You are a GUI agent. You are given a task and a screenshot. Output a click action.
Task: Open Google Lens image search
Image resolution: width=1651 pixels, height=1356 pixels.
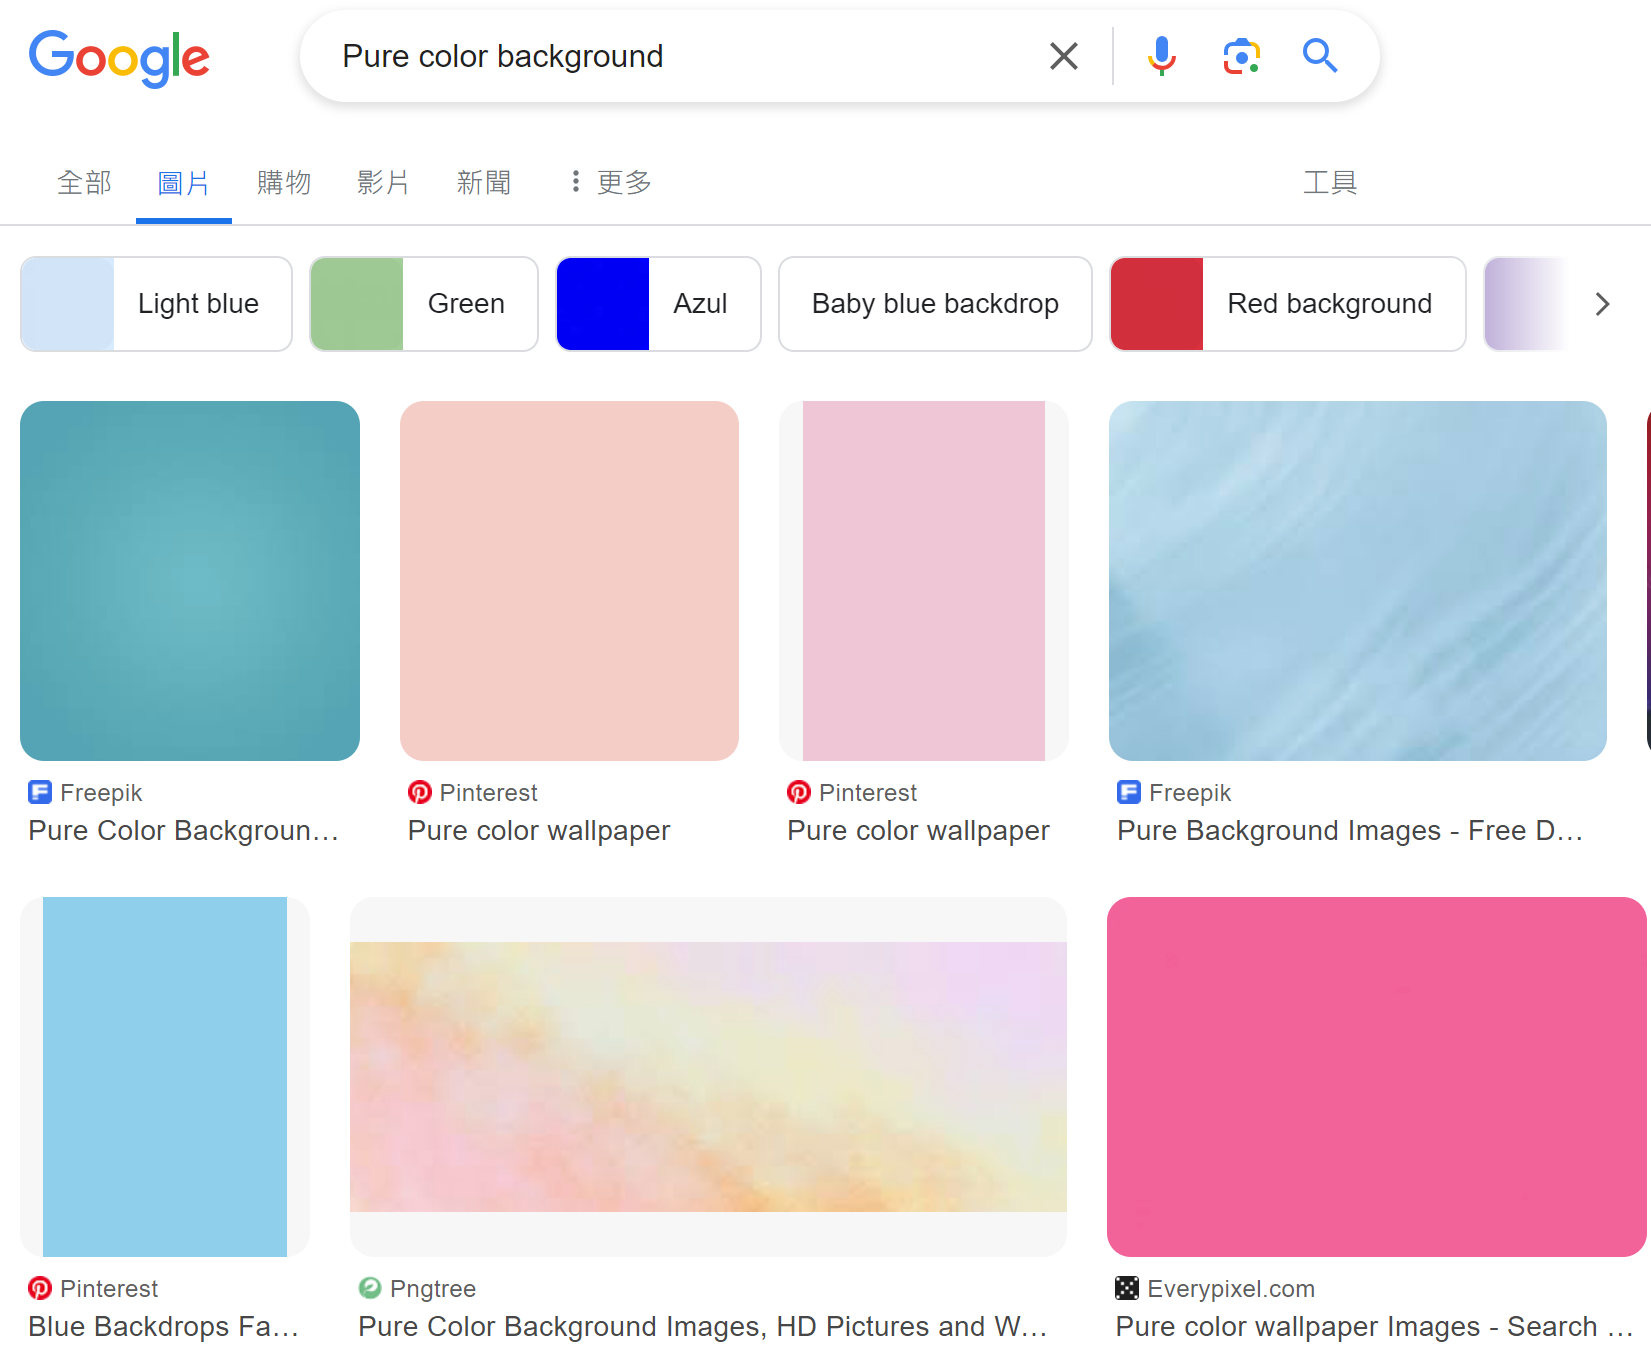click(1240, 56)
